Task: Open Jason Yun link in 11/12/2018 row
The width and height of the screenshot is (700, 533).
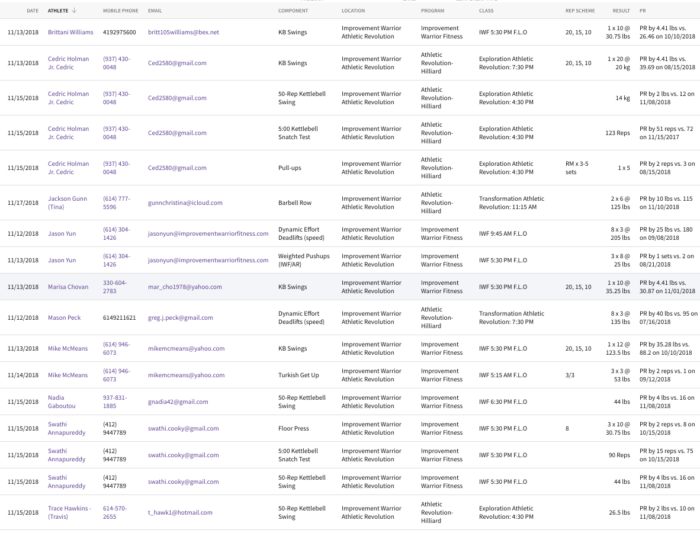Action: pos(62,233)
